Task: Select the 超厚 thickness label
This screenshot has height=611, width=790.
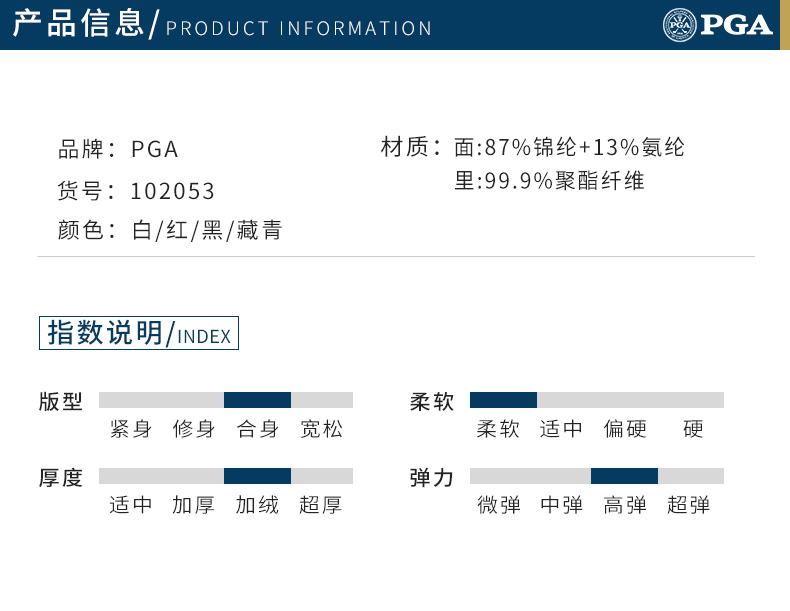Action: tap(321, 505)
